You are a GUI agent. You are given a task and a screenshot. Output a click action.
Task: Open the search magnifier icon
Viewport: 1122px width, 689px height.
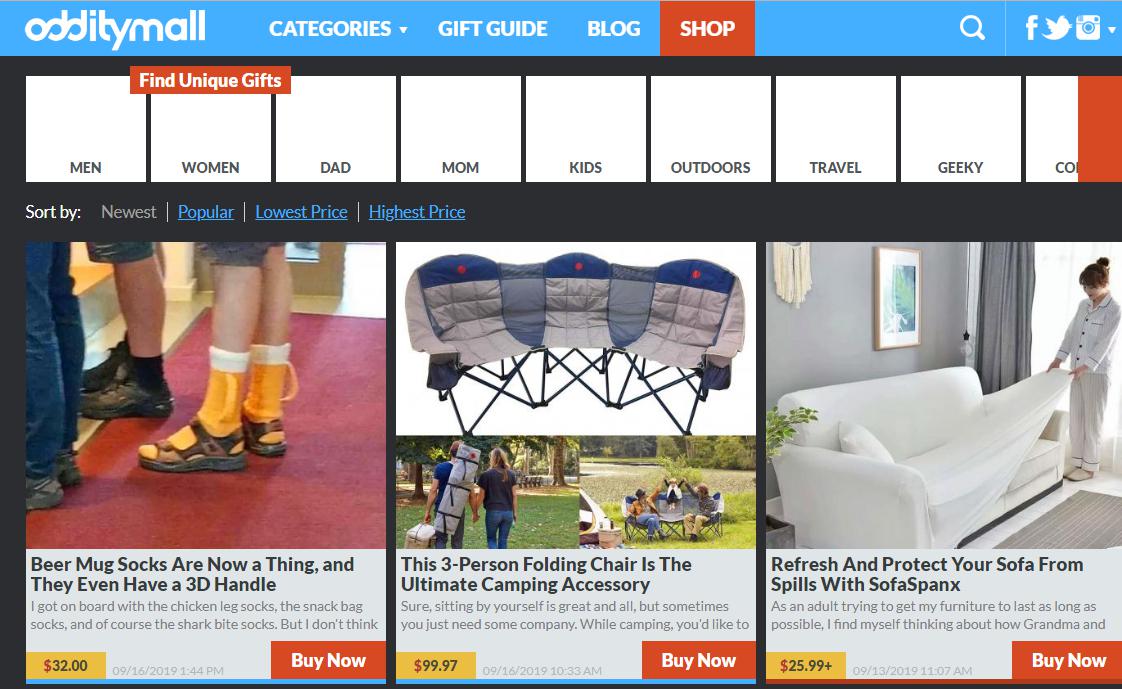point(972,28)
